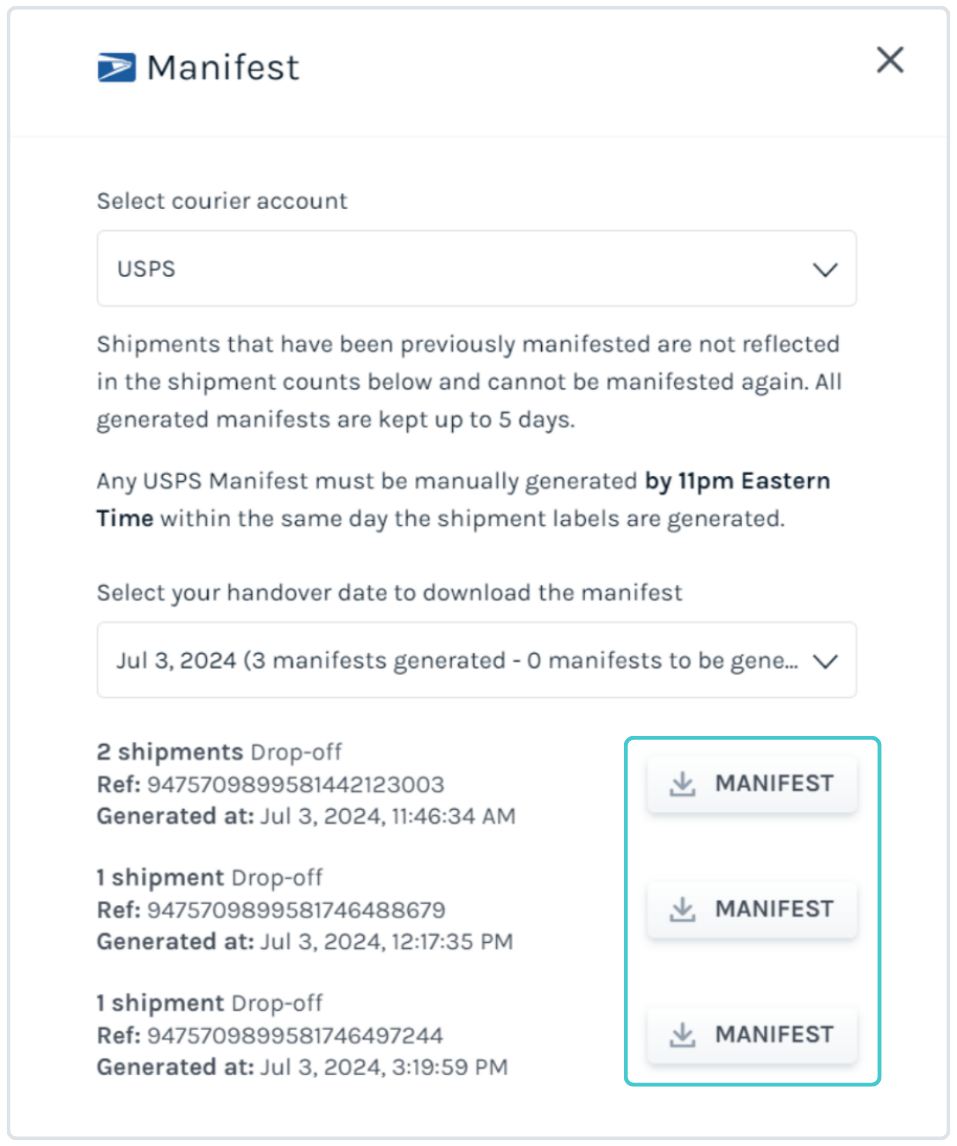Click the "Select your handover date" label
The image size is (957, 1146).
pos(389,592)
